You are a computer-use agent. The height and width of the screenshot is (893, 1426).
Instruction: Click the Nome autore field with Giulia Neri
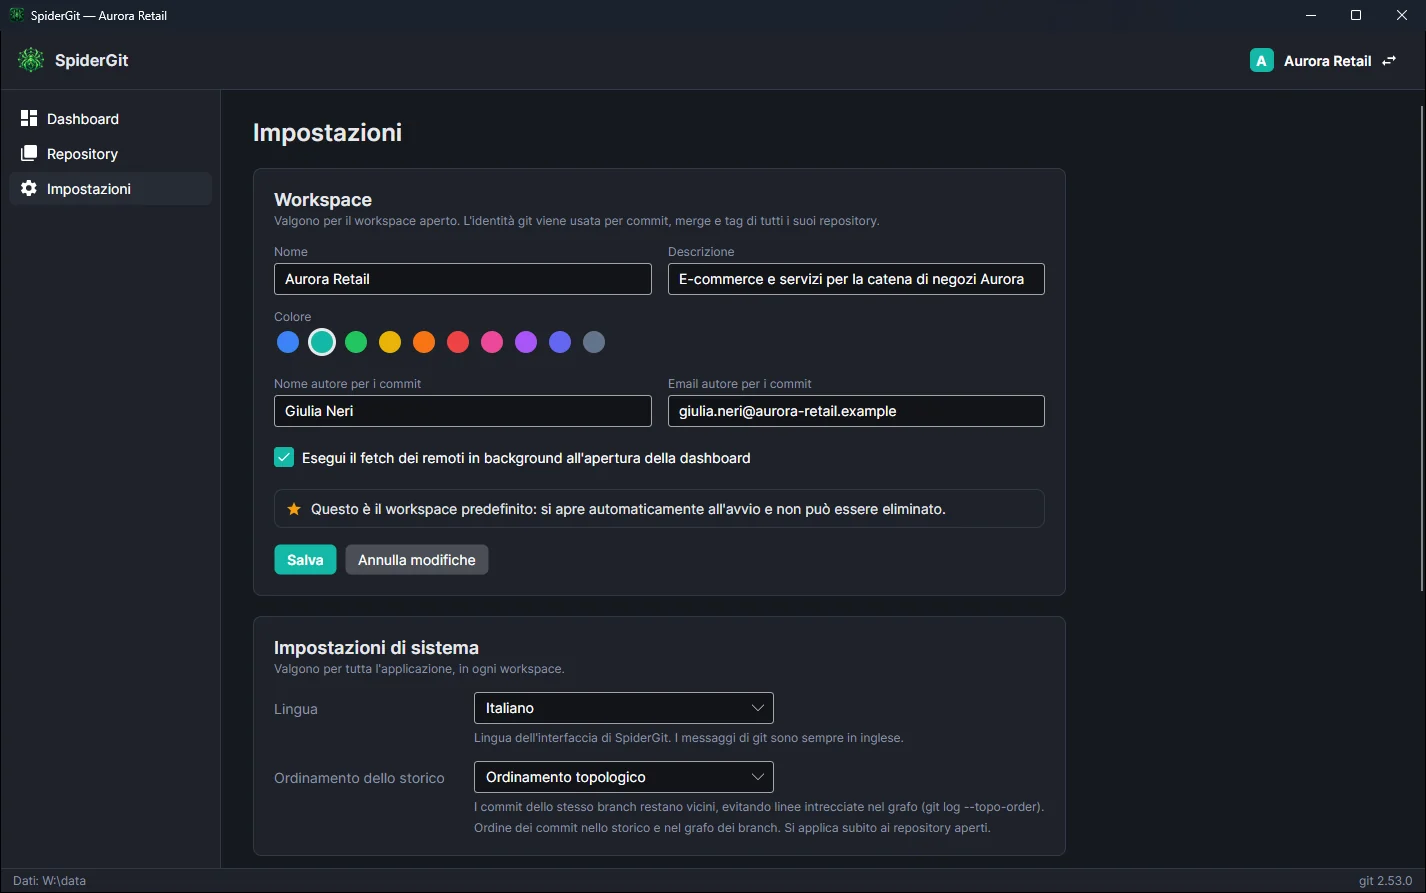click(x=463, y=411)
